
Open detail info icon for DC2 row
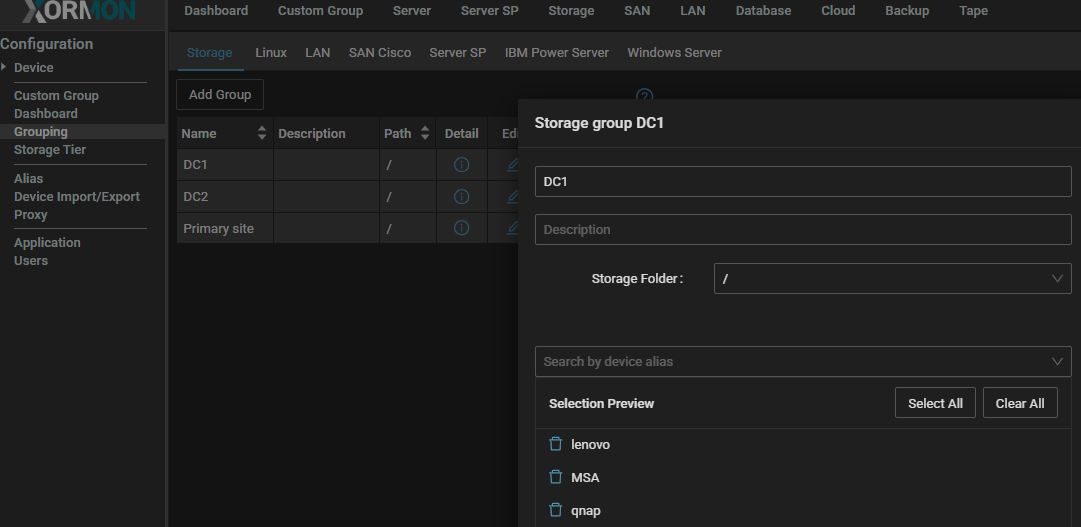click(x=461, y=197)
